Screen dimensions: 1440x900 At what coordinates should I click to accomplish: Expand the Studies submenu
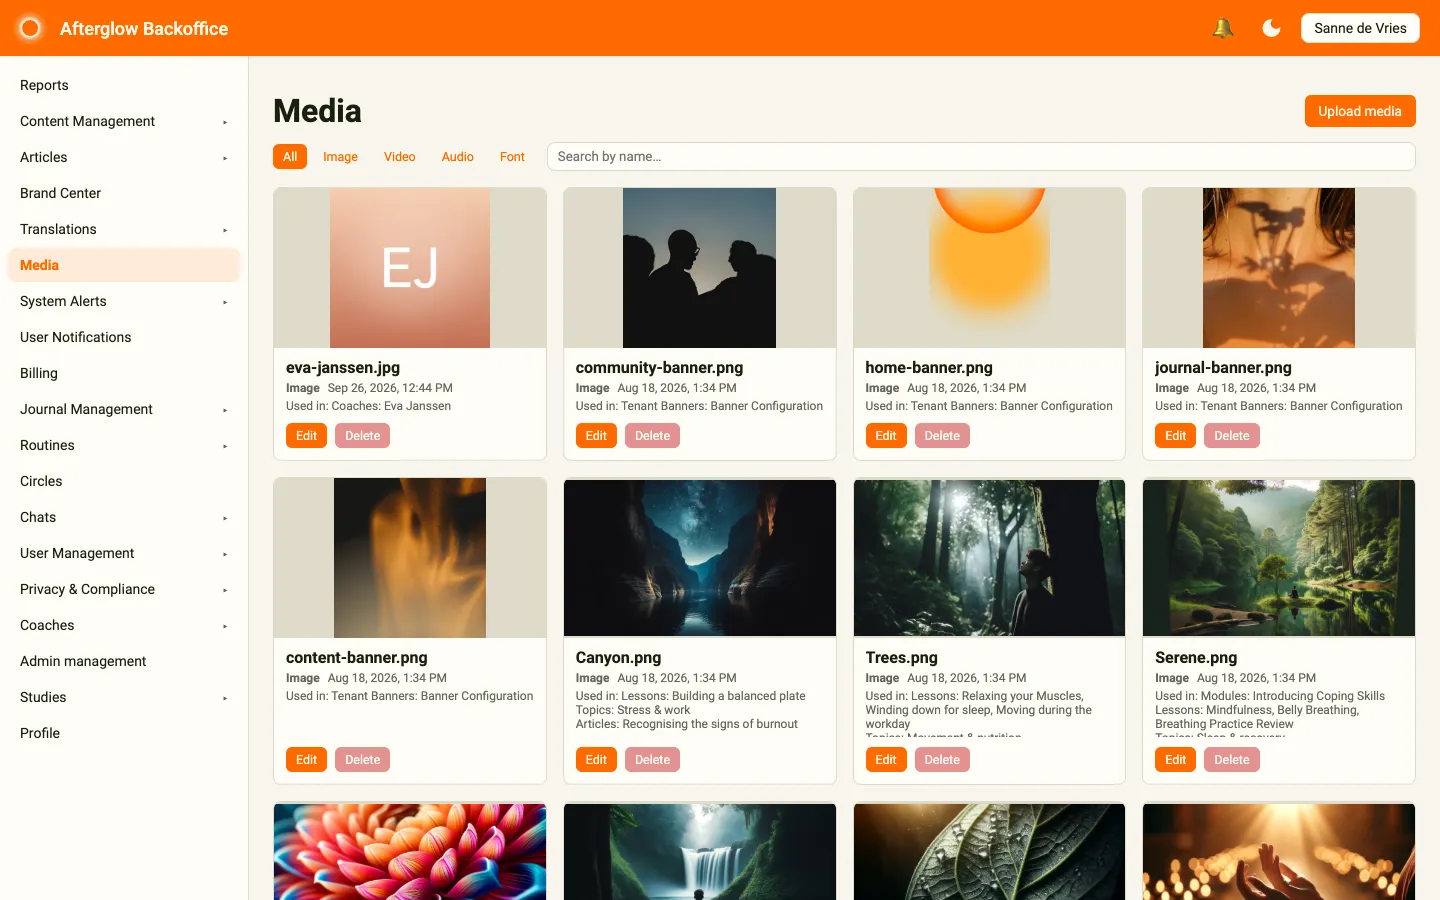124,697
